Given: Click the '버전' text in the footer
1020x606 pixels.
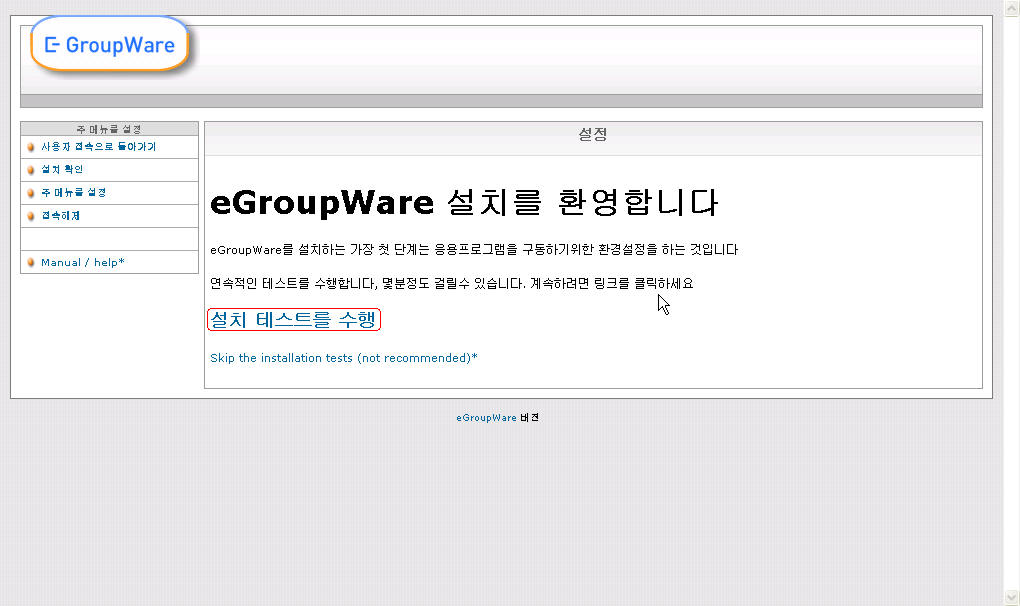Looking at the screenshot, I should tap(530, 418).
